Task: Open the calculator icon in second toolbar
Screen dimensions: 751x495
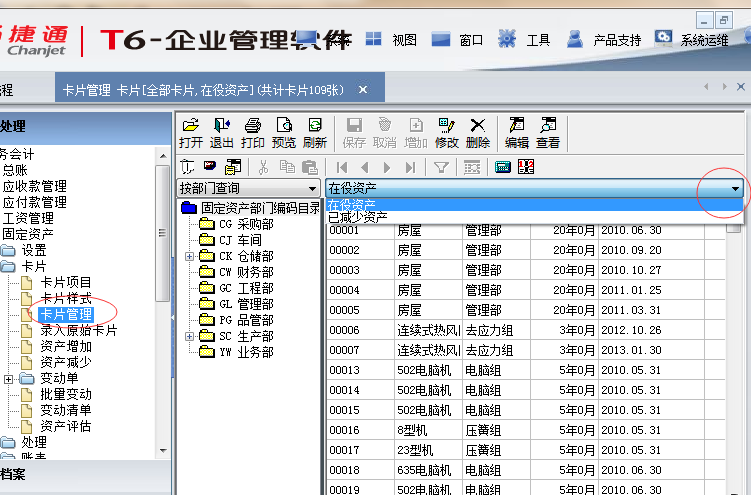Action: (502, 167)
